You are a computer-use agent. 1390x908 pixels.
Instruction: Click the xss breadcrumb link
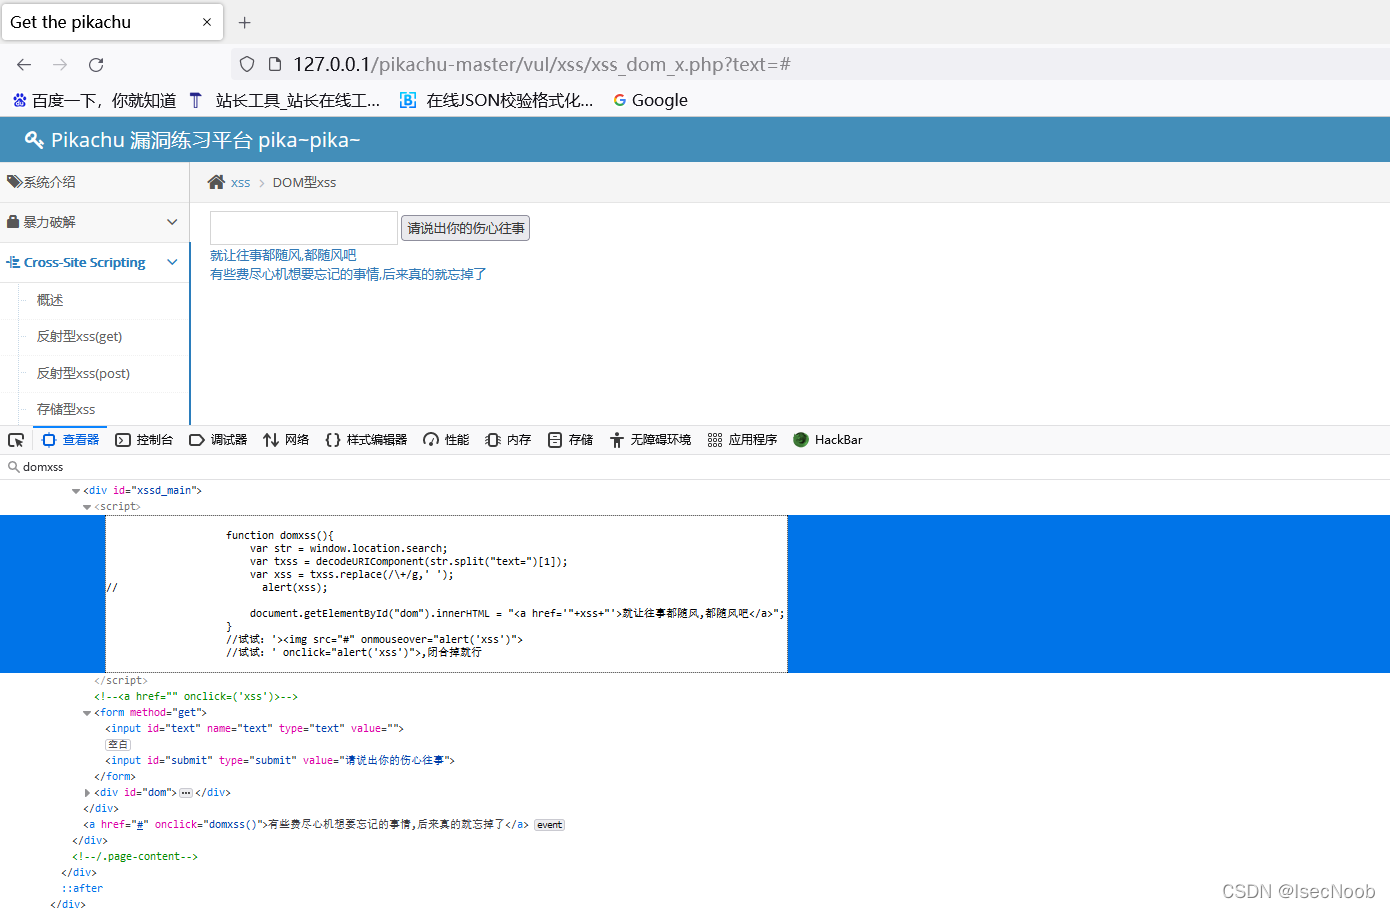click(x=240, y=183)
